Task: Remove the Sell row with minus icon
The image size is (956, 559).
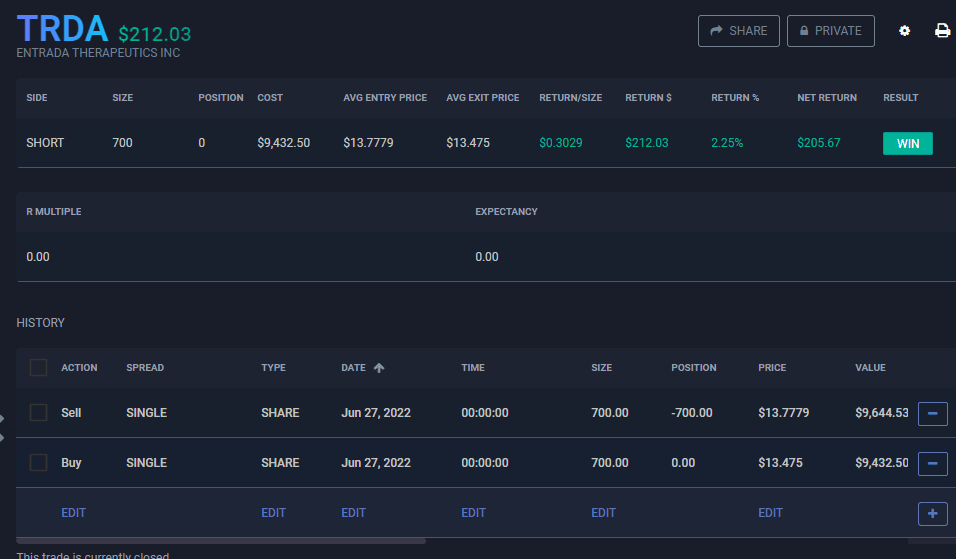Action: [x=932, y=413]
